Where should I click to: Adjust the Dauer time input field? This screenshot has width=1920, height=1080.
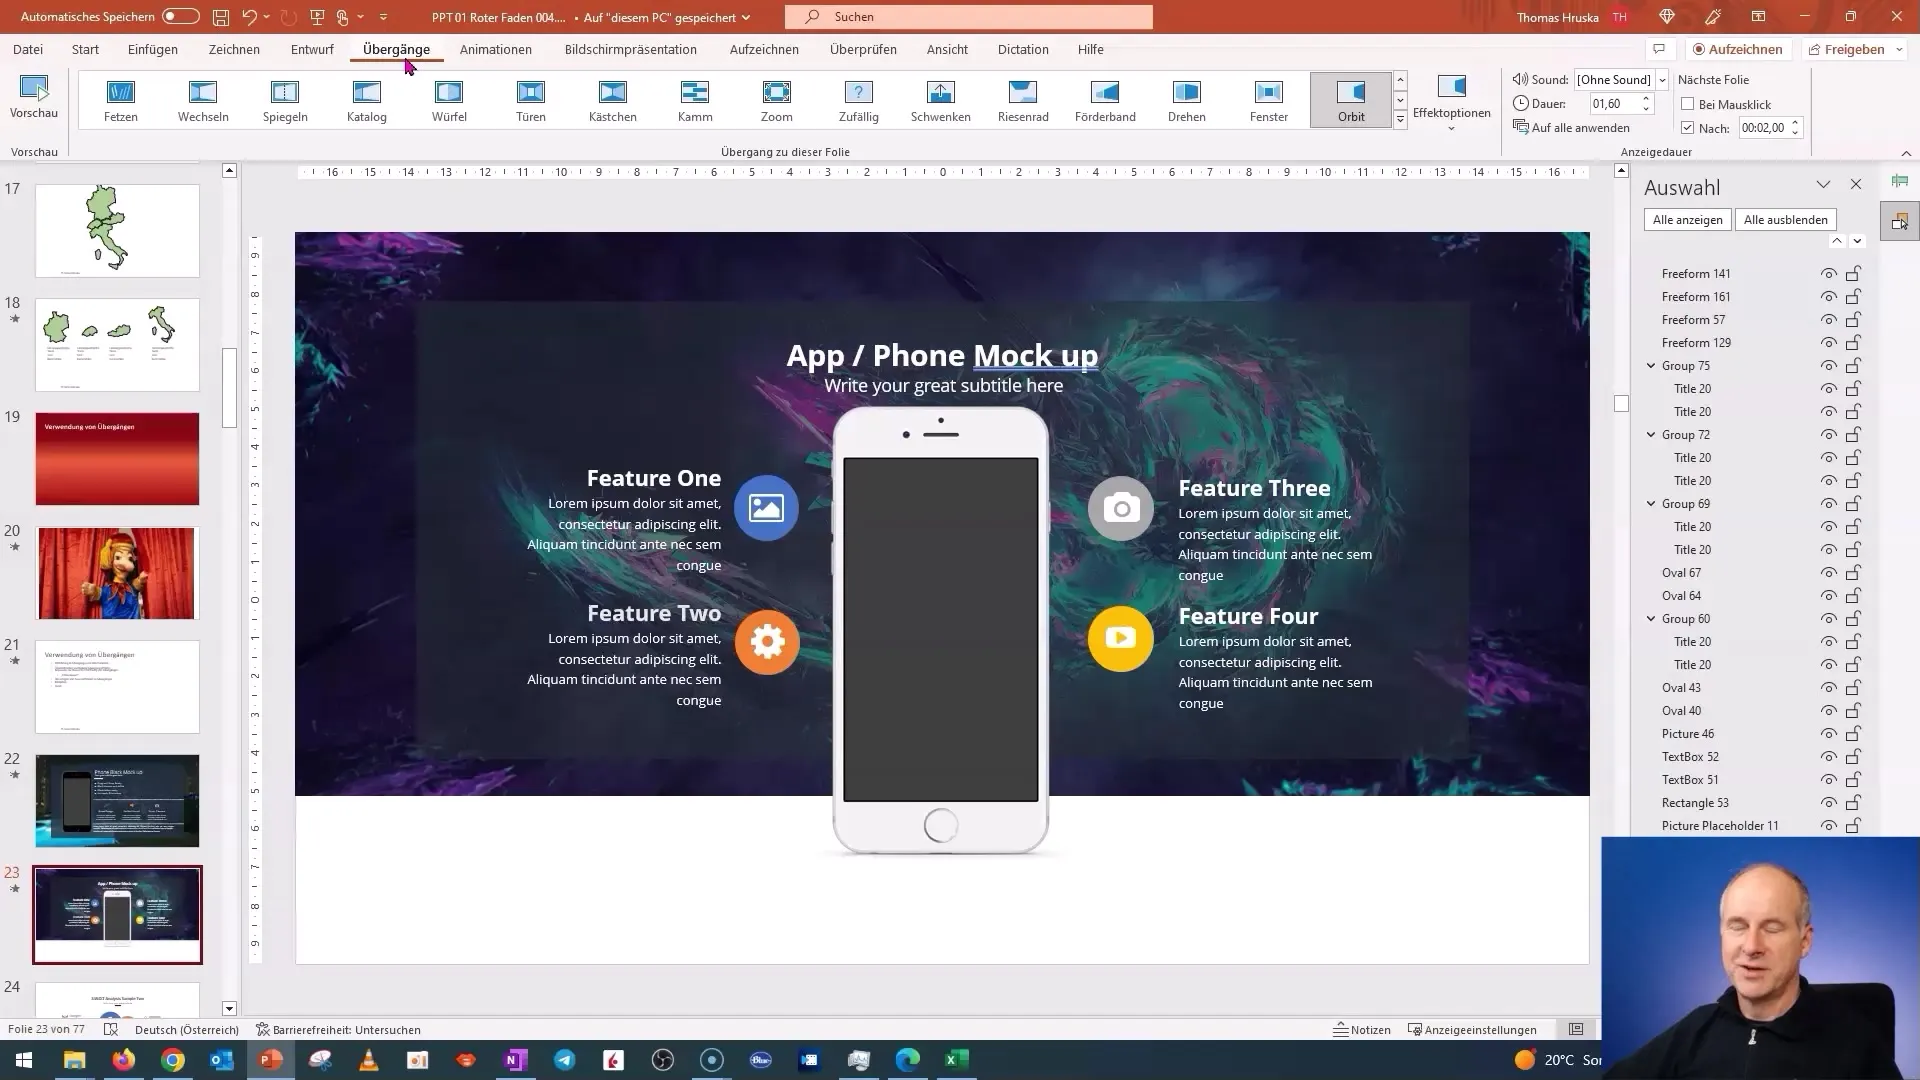pyautogui.click(x=1611, y=103)
